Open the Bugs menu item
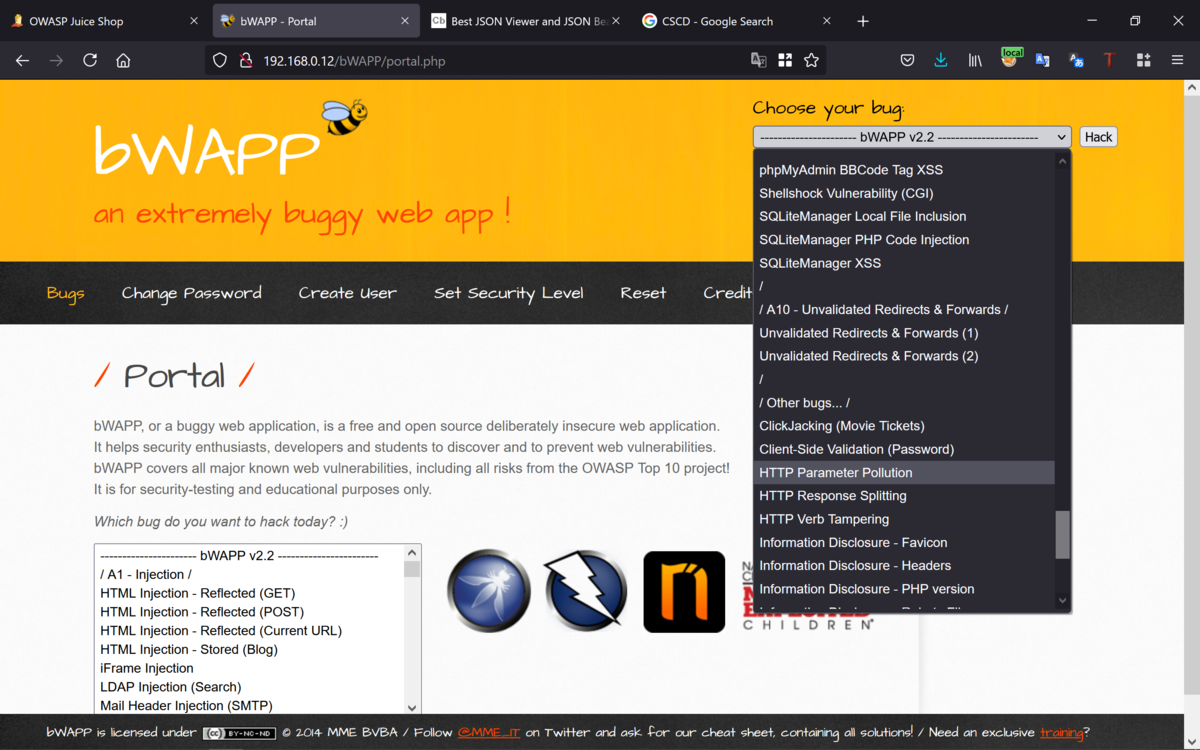Image resolution: width=1200 pixels, height=750 pixels. [x=66, y=293]
